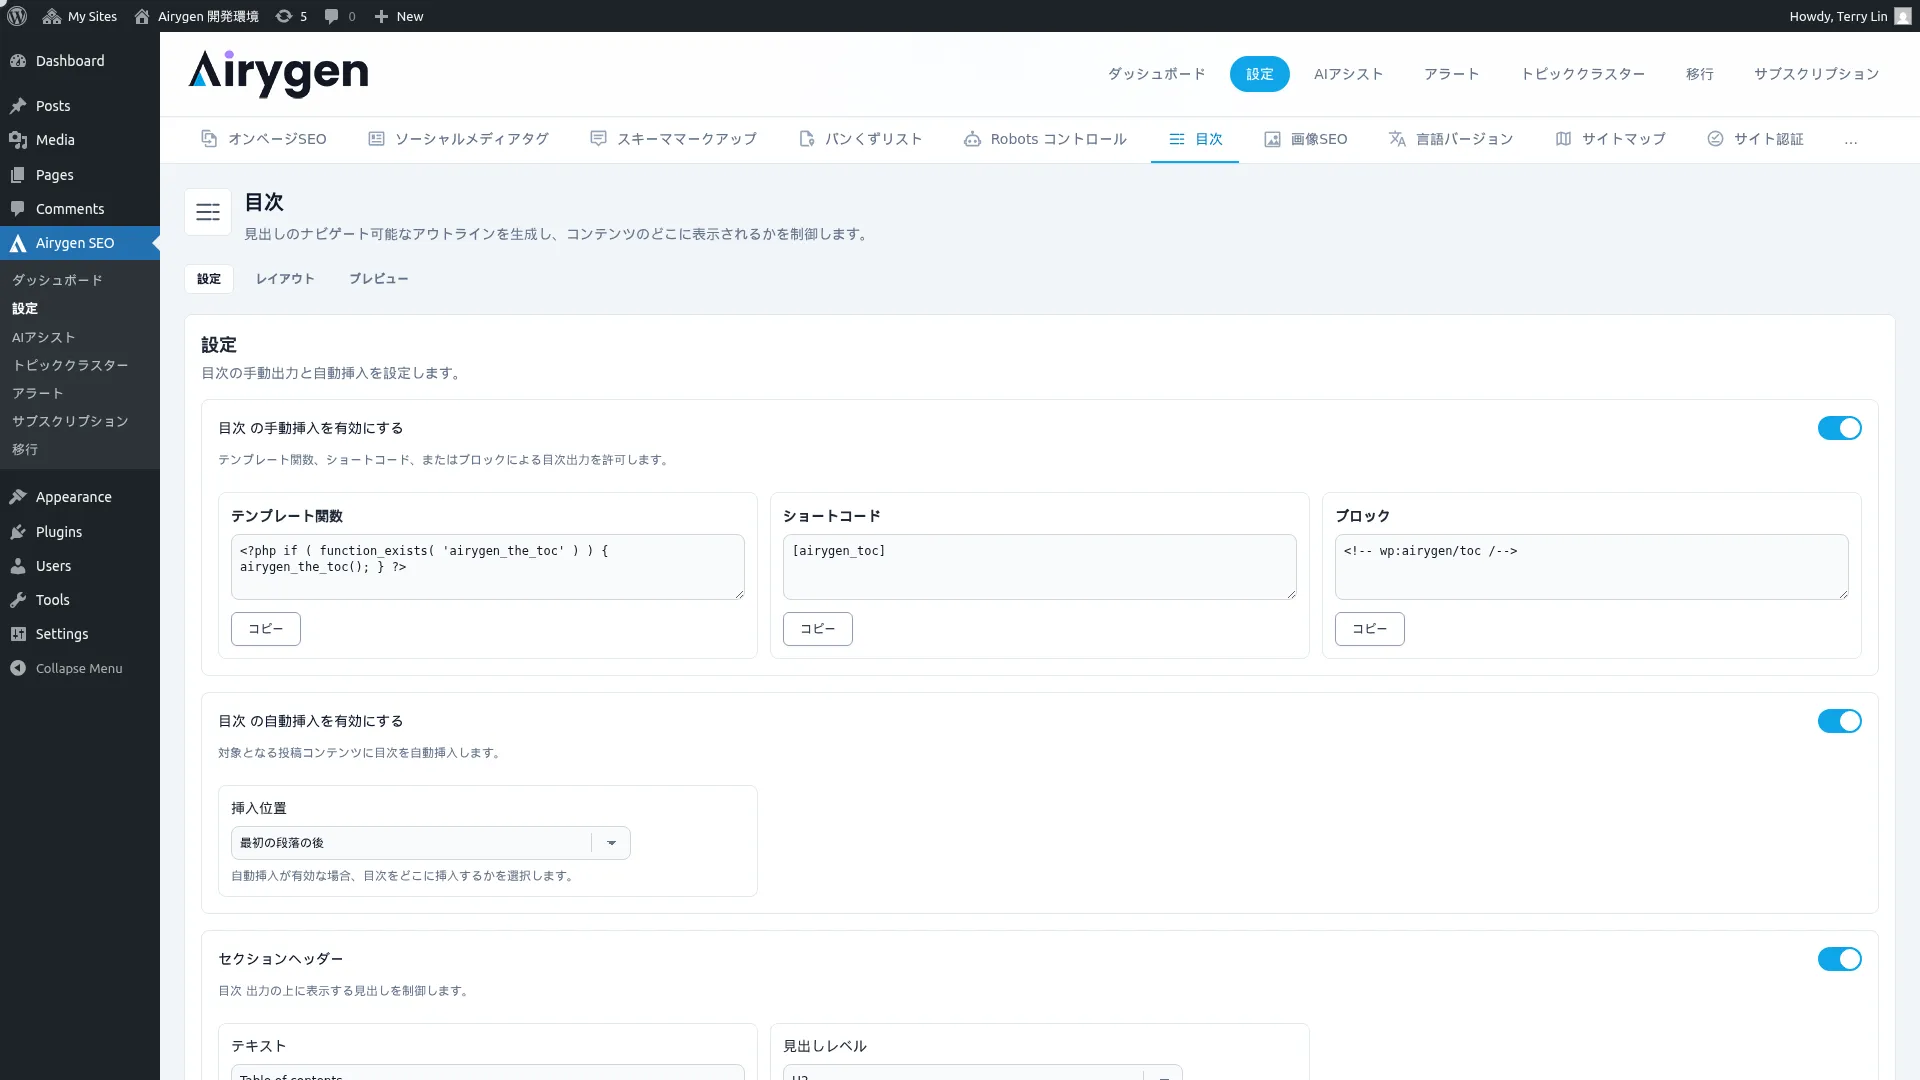The width and height of the screenshot is (1920, 1080).
Task: Switch to the プレビュー sub-tab
Action: tap(378, 279)
